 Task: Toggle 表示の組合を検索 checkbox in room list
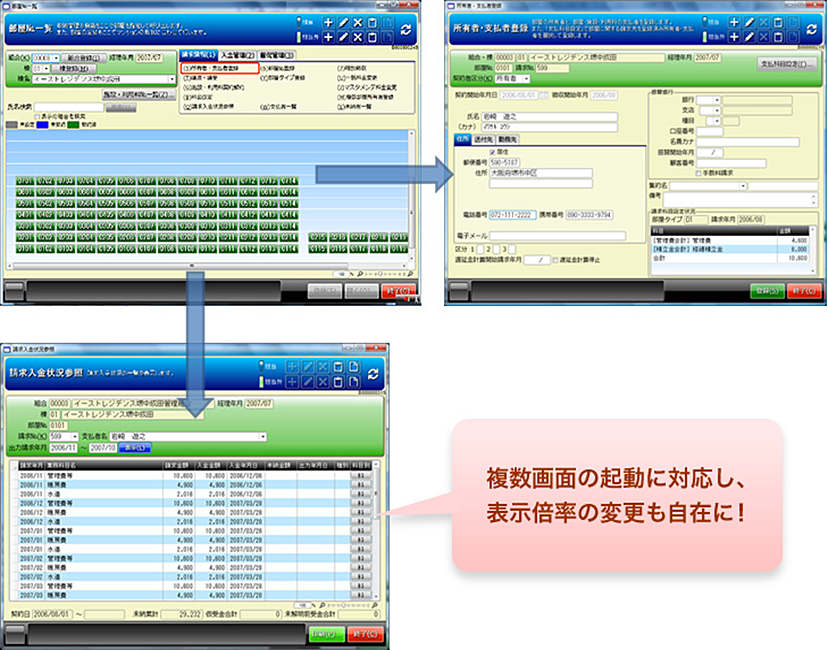(37, 117)
